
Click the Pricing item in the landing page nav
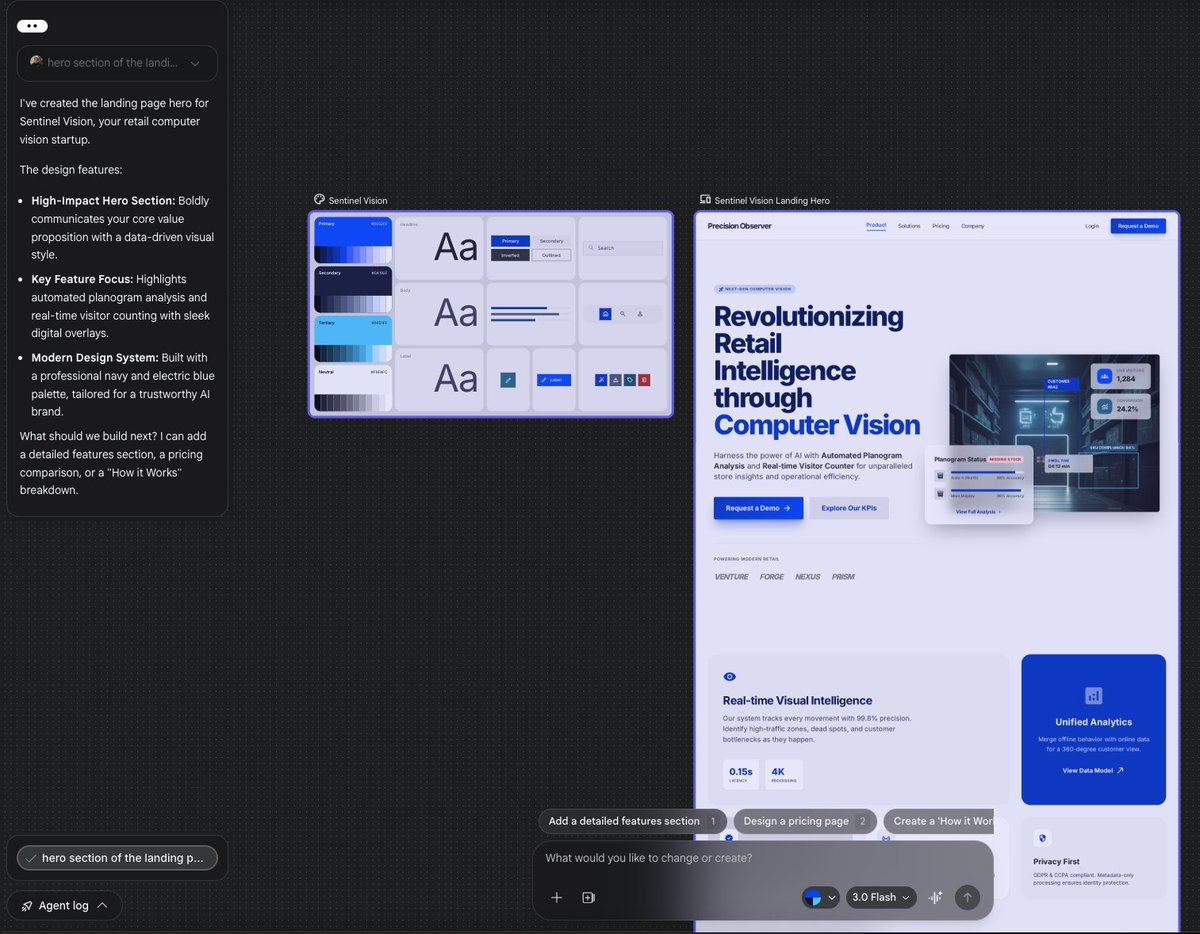coord(940,225)
